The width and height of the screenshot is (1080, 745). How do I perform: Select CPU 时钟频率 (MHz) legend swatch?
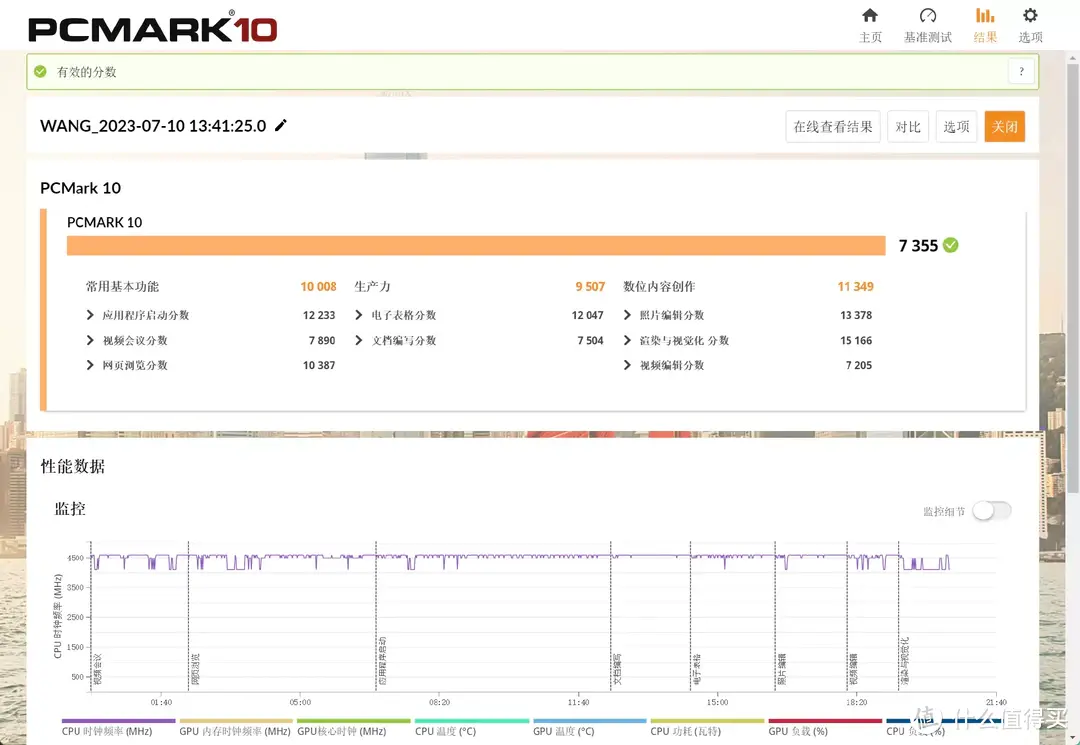coord(118,721)
